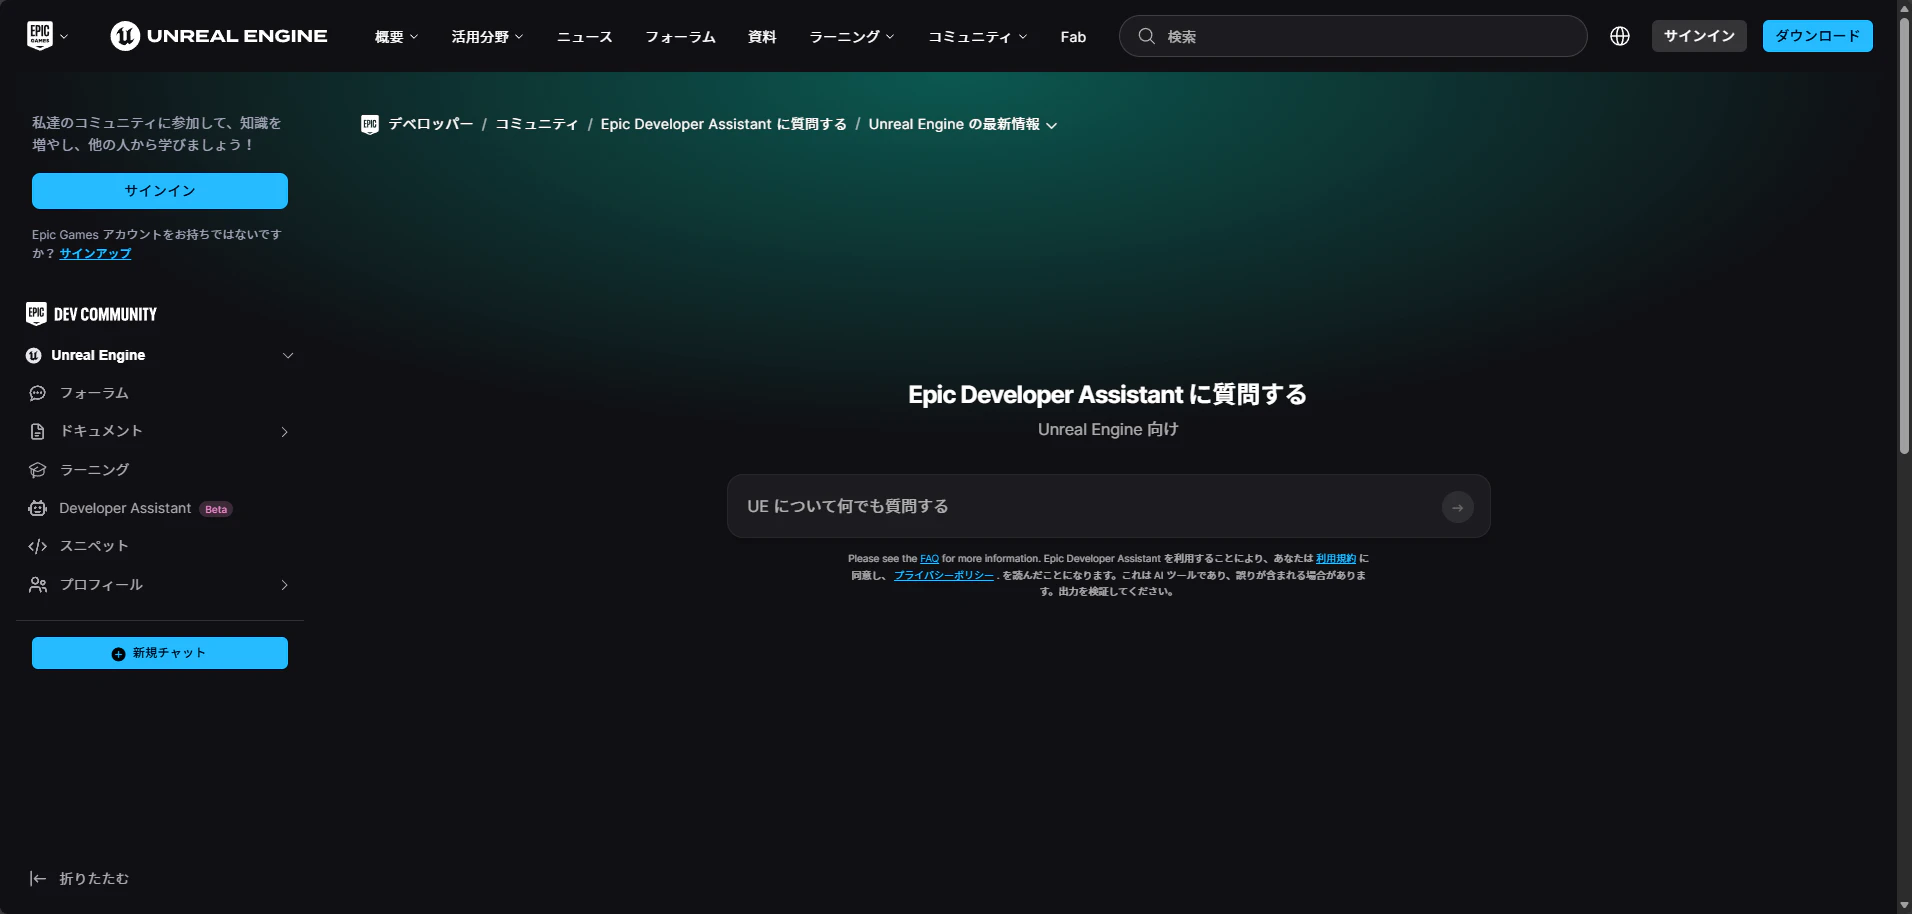Open the Unreal Engine logo home link

(x=219, y=36)
